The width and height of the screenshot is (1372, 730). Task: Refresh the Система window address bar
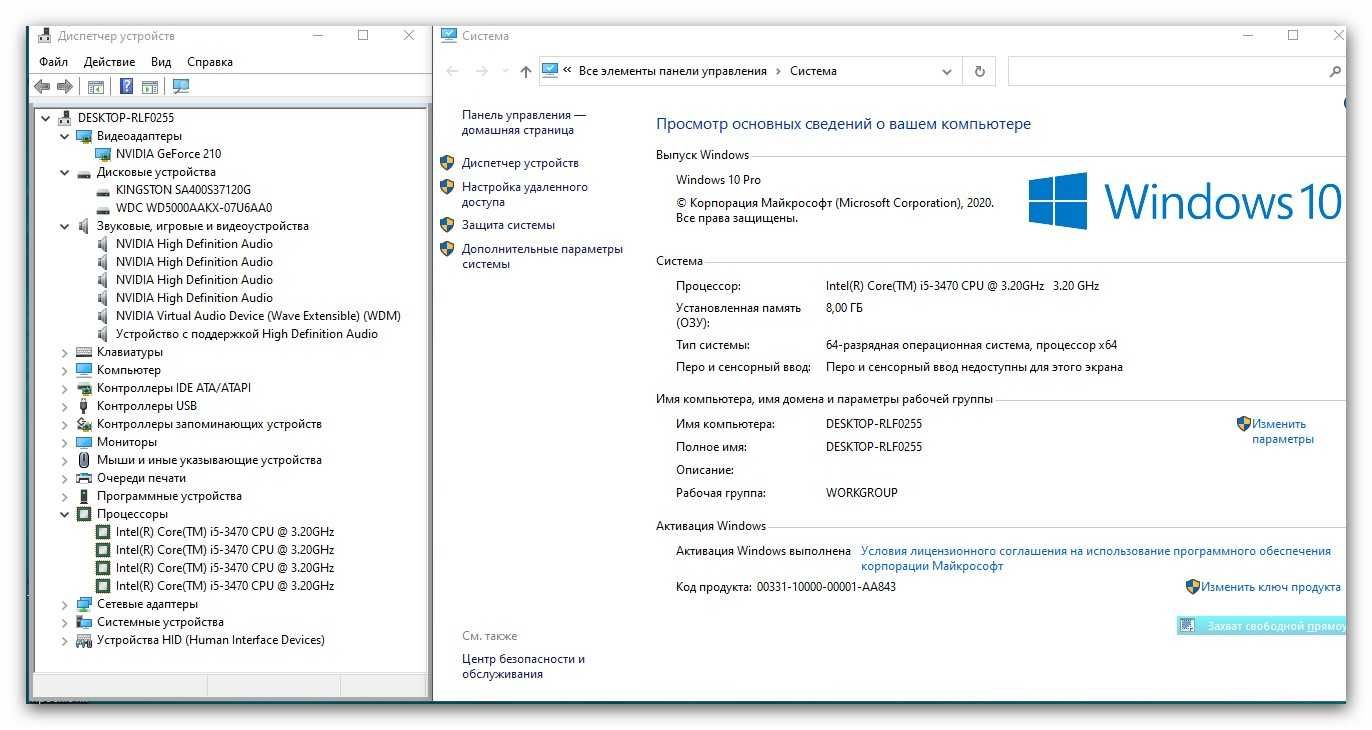[x=979, y=71]
